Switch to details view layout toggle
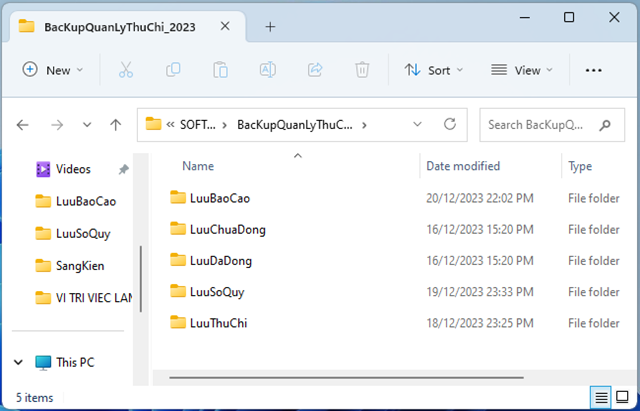 [601, 397]
